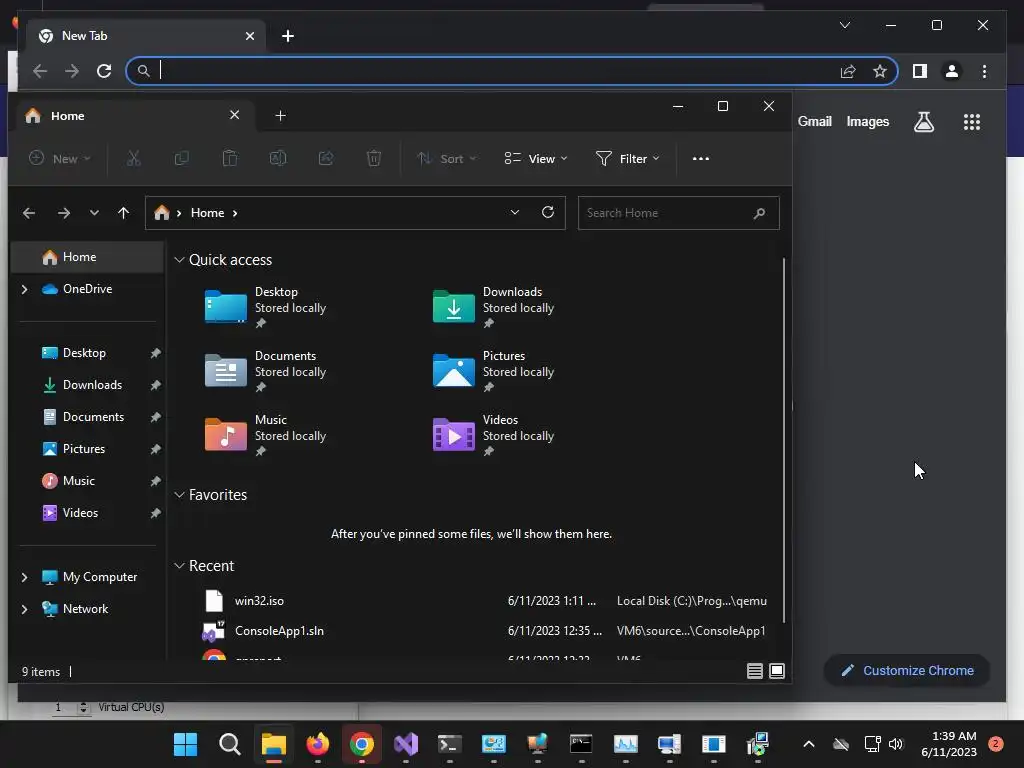
Task: Open the Filter dropdown
Action: pyautogui.click(x=628, y=159)
